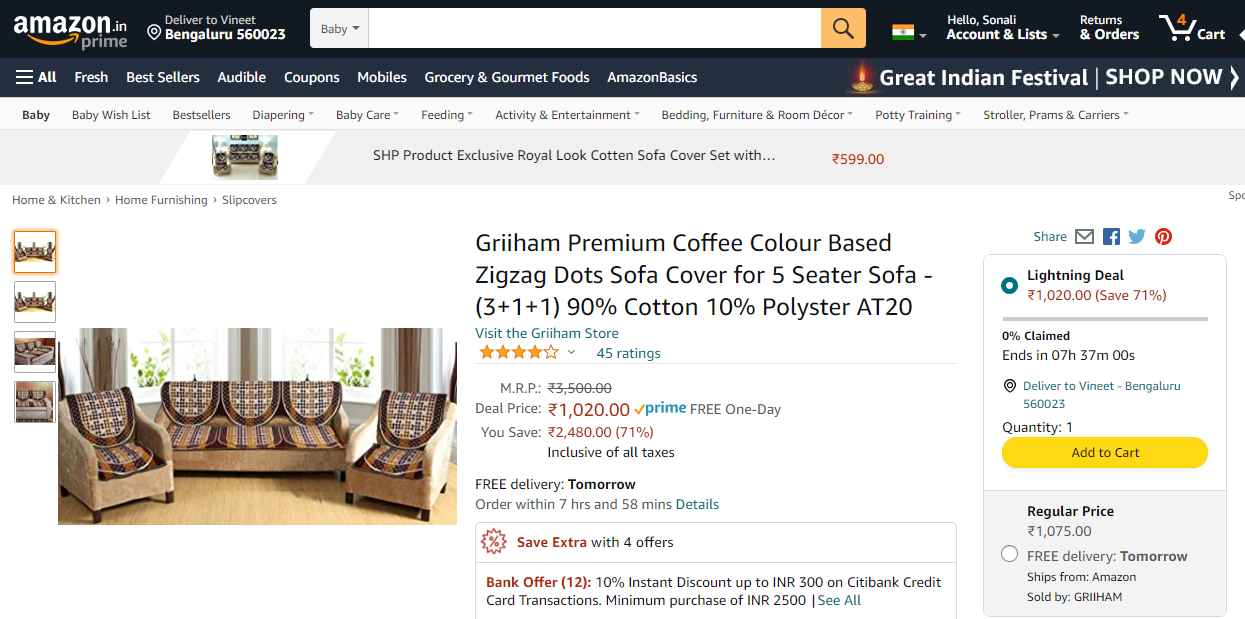
Task: Open the India flag language selector
Action: (908, 33)
